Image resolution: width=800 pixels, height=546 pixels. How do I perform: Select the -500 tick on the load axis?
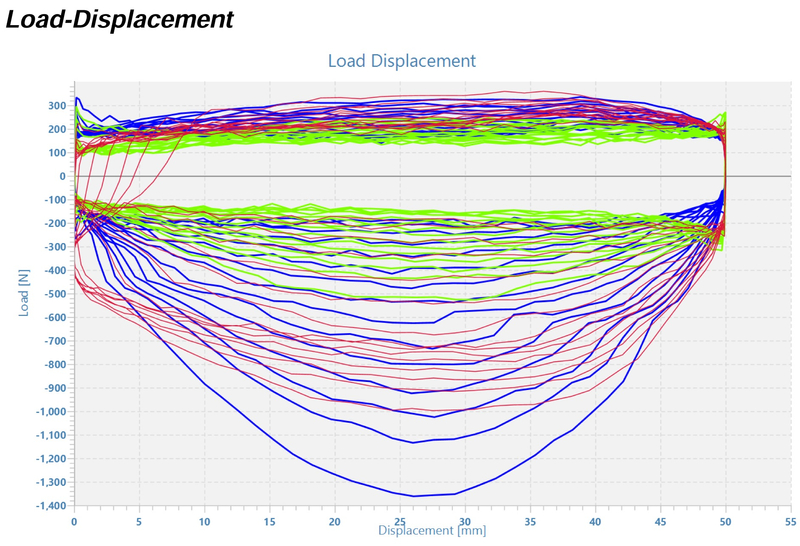pos(54,294)
